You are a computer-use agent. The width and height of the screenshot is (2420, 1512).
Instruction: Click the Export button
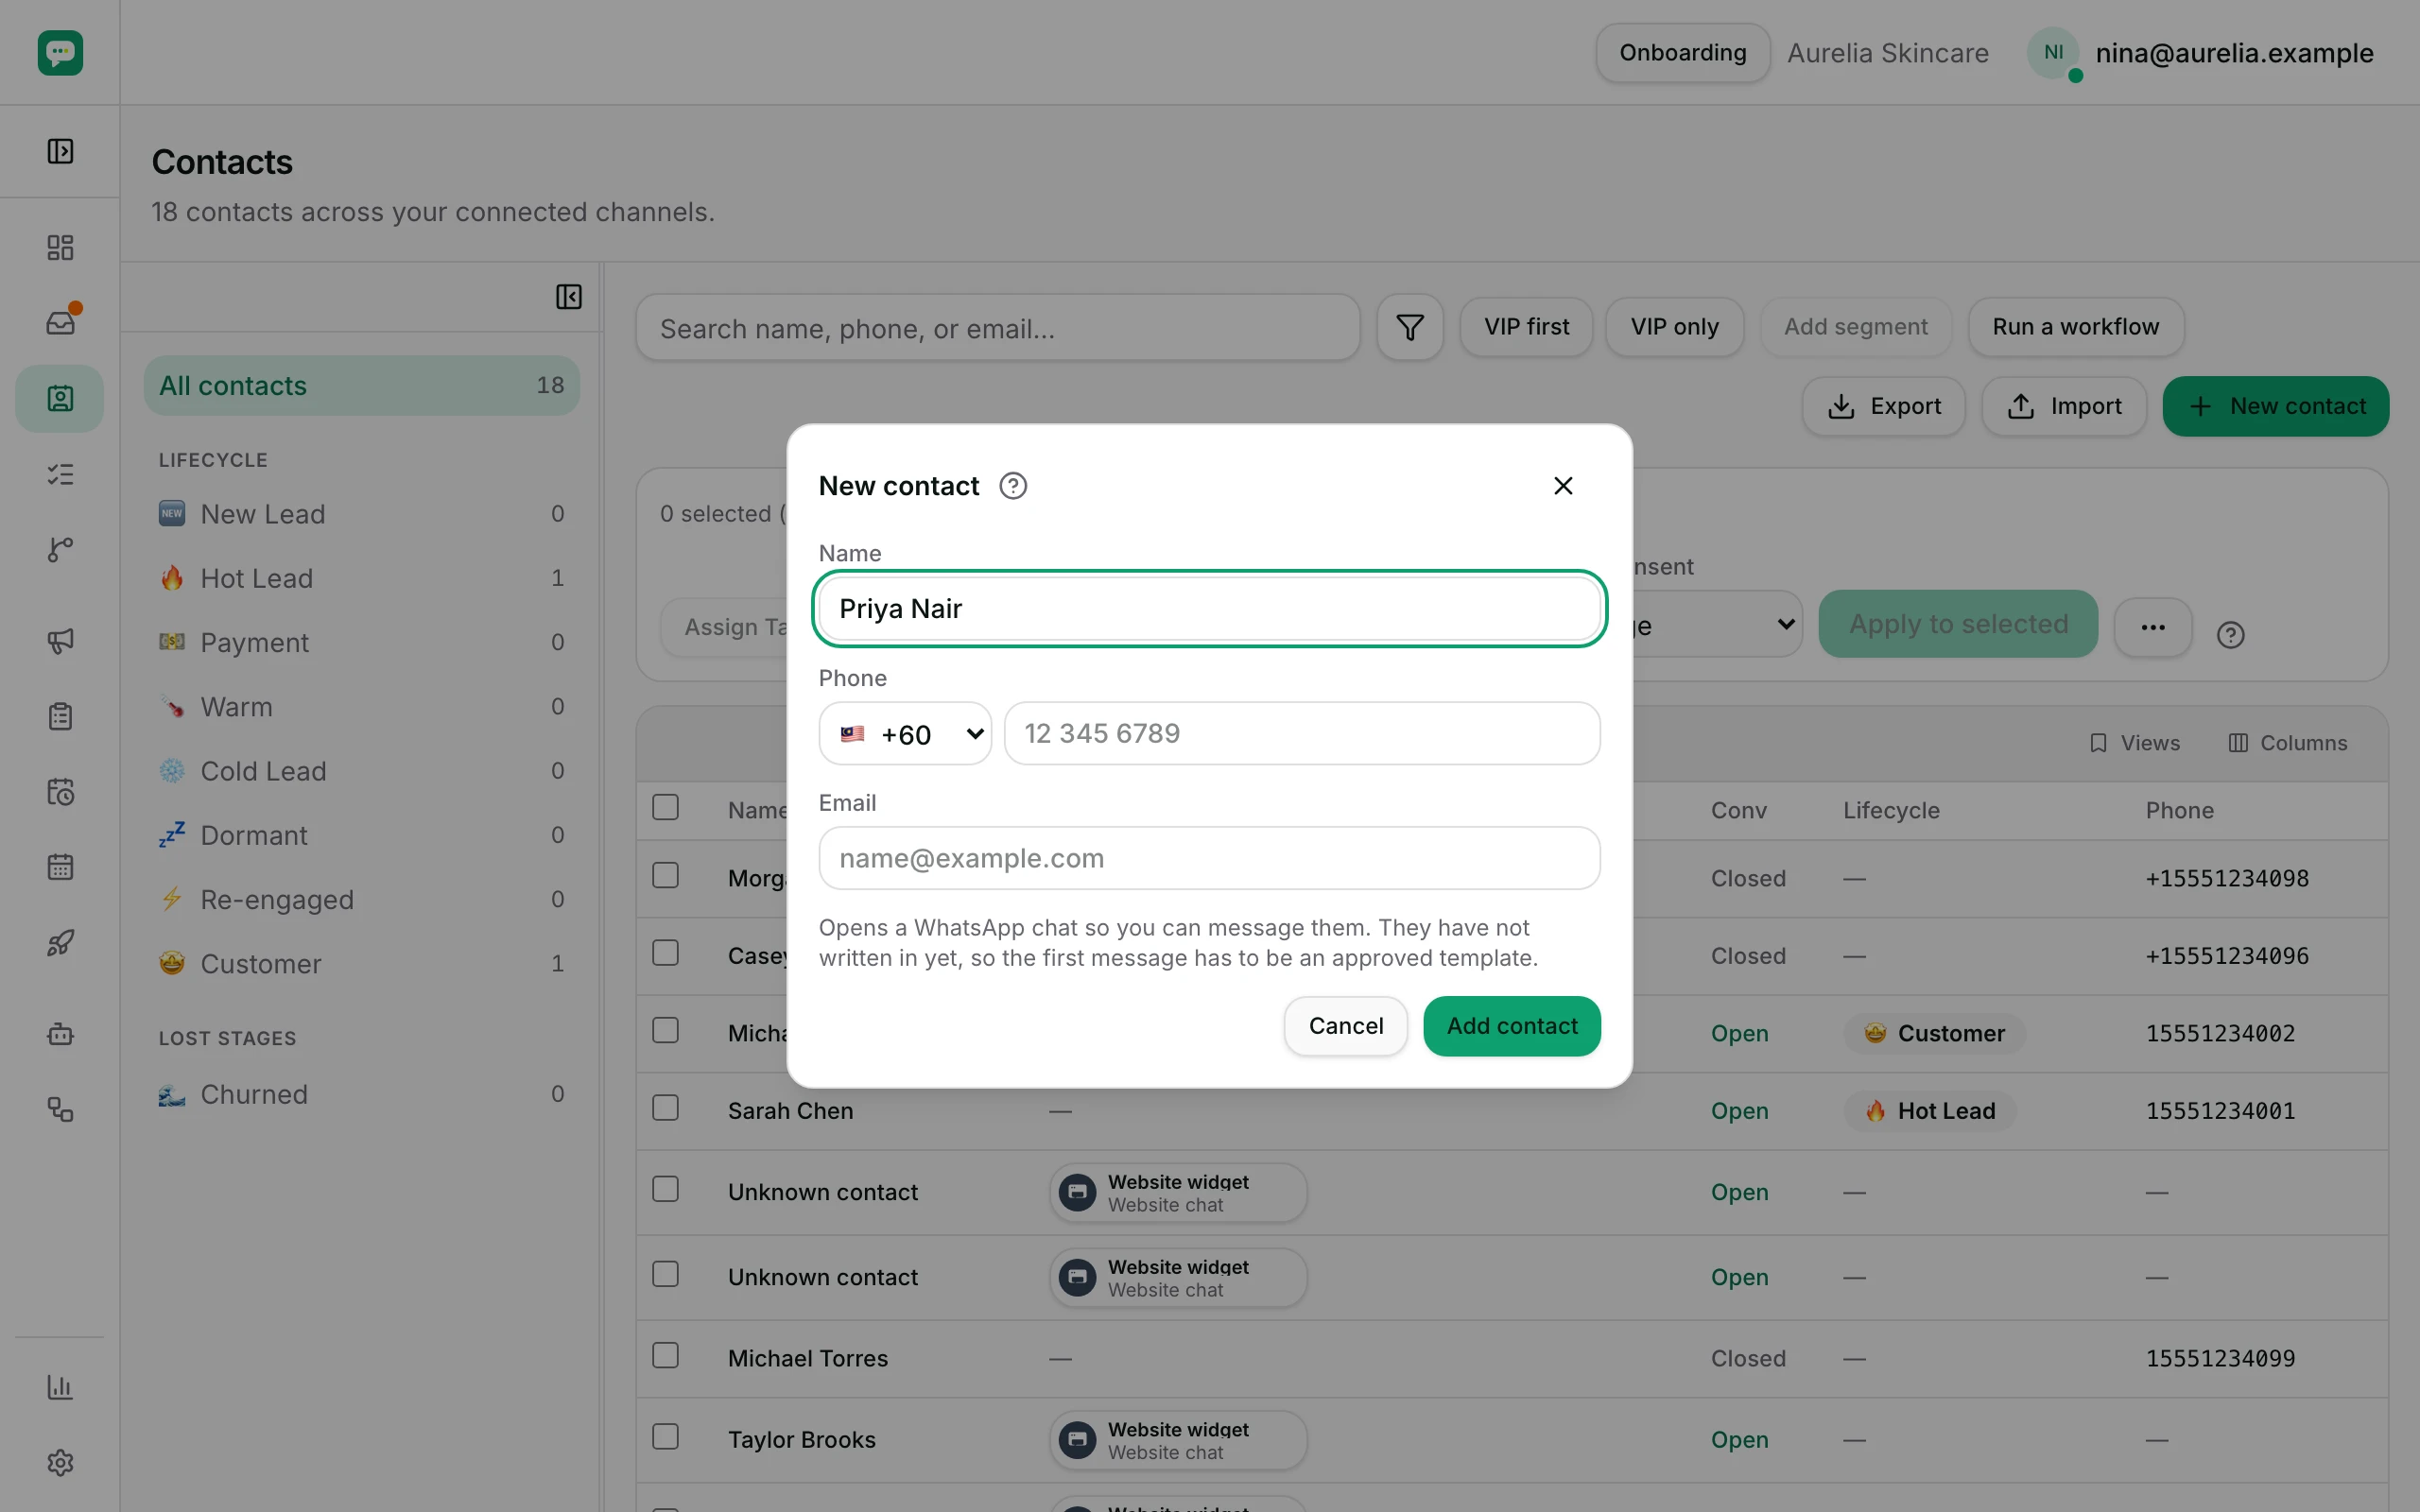pos(1884,406)
